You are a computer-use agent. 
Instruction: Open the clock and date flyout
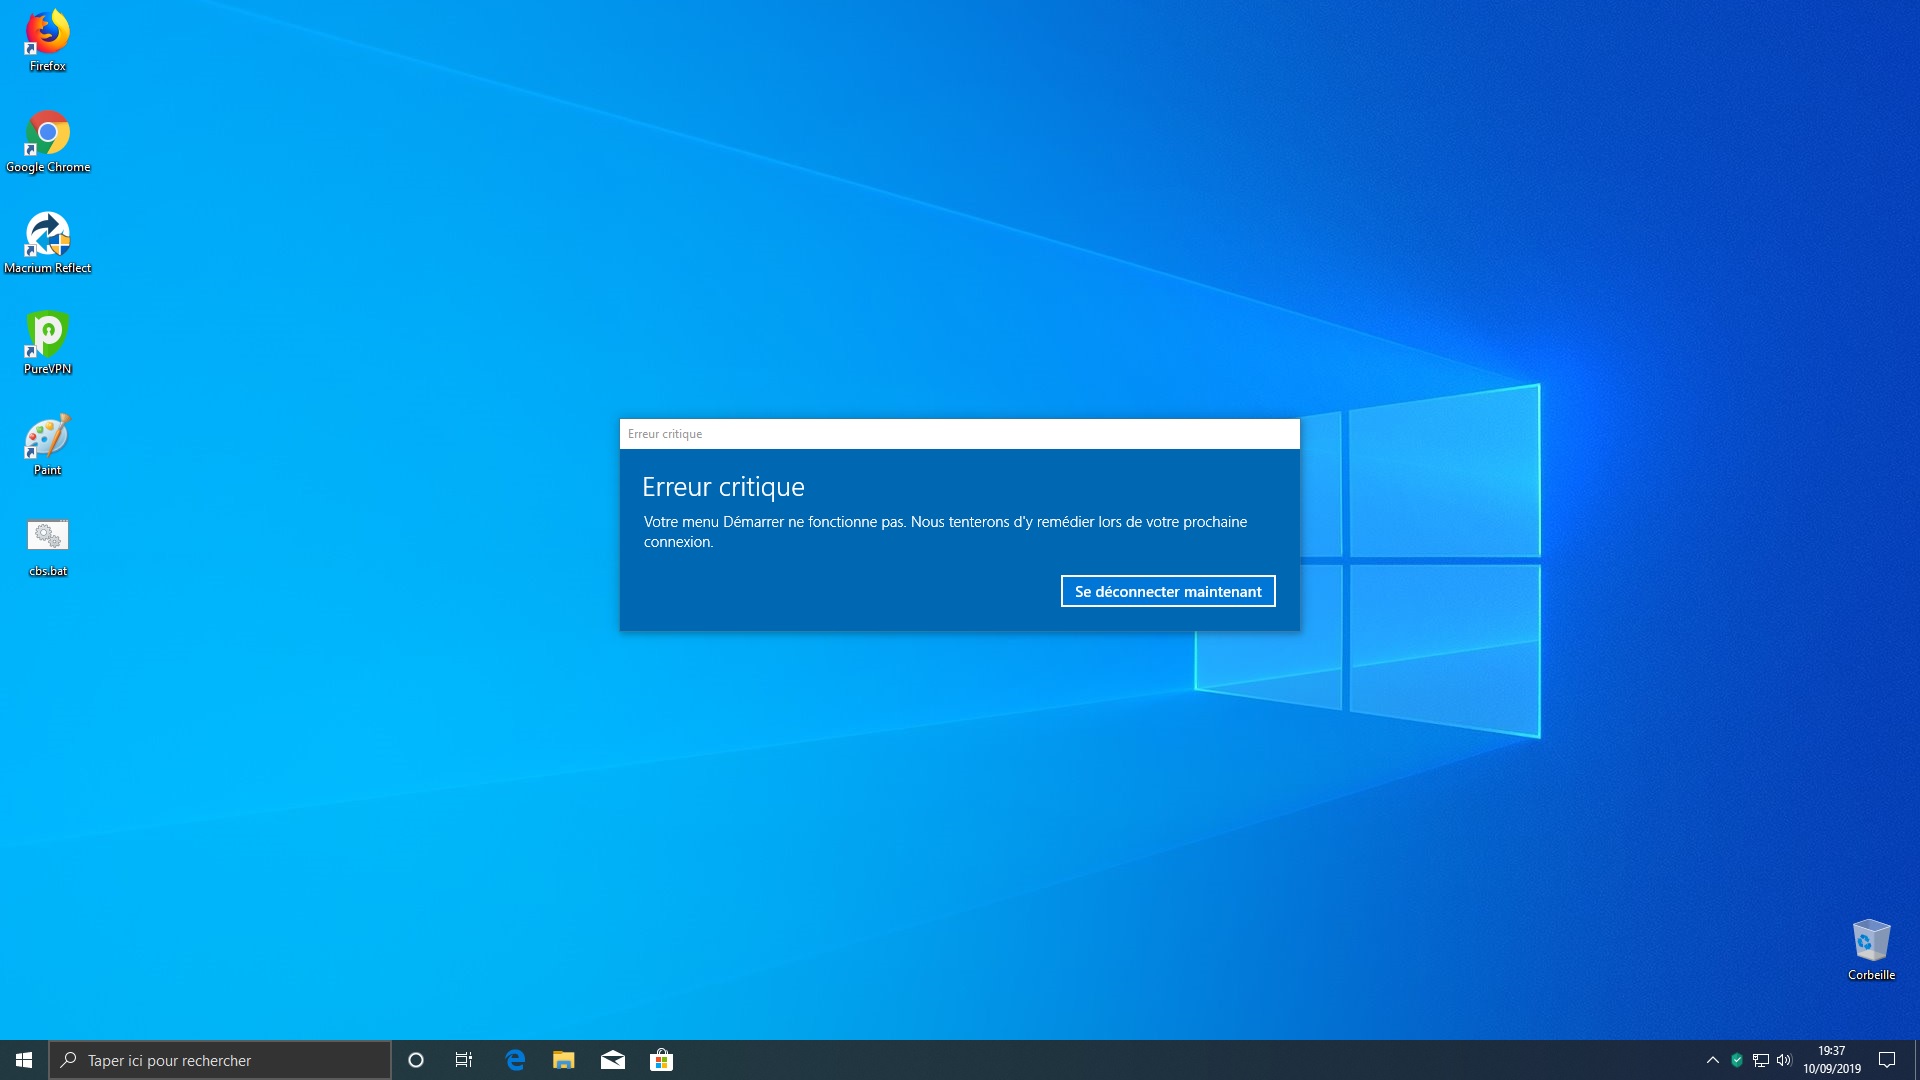click(x=1831, y=1060)
